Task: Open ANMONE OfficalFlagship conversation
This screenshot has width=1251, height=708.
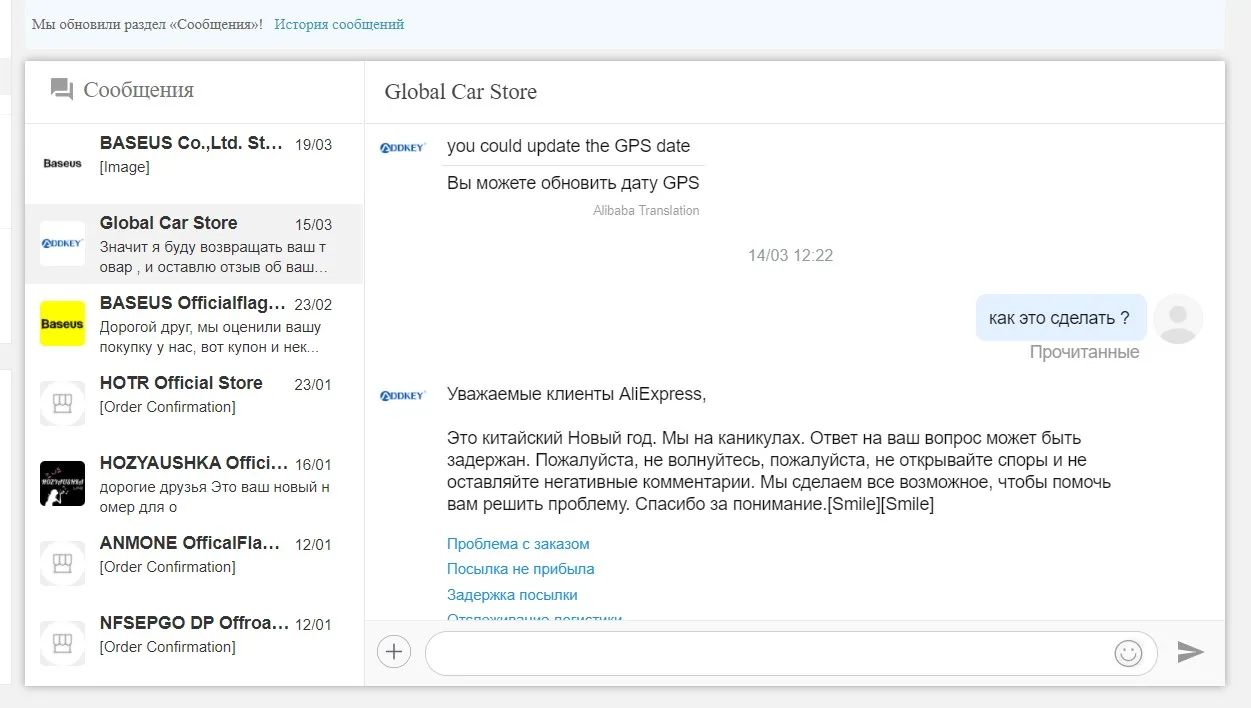Action: [x=194, y=564]
